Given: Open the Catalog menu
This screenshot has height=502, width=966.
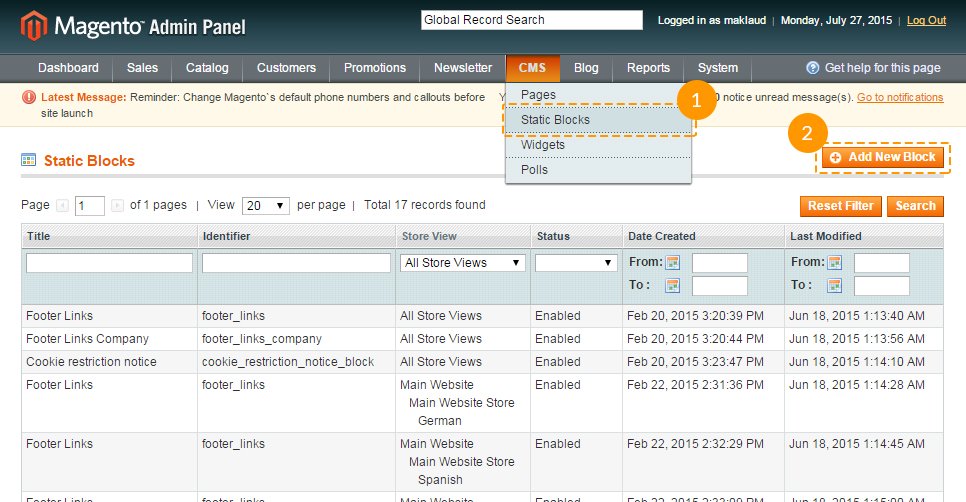Looking at the screenshot, I should 207,68.
